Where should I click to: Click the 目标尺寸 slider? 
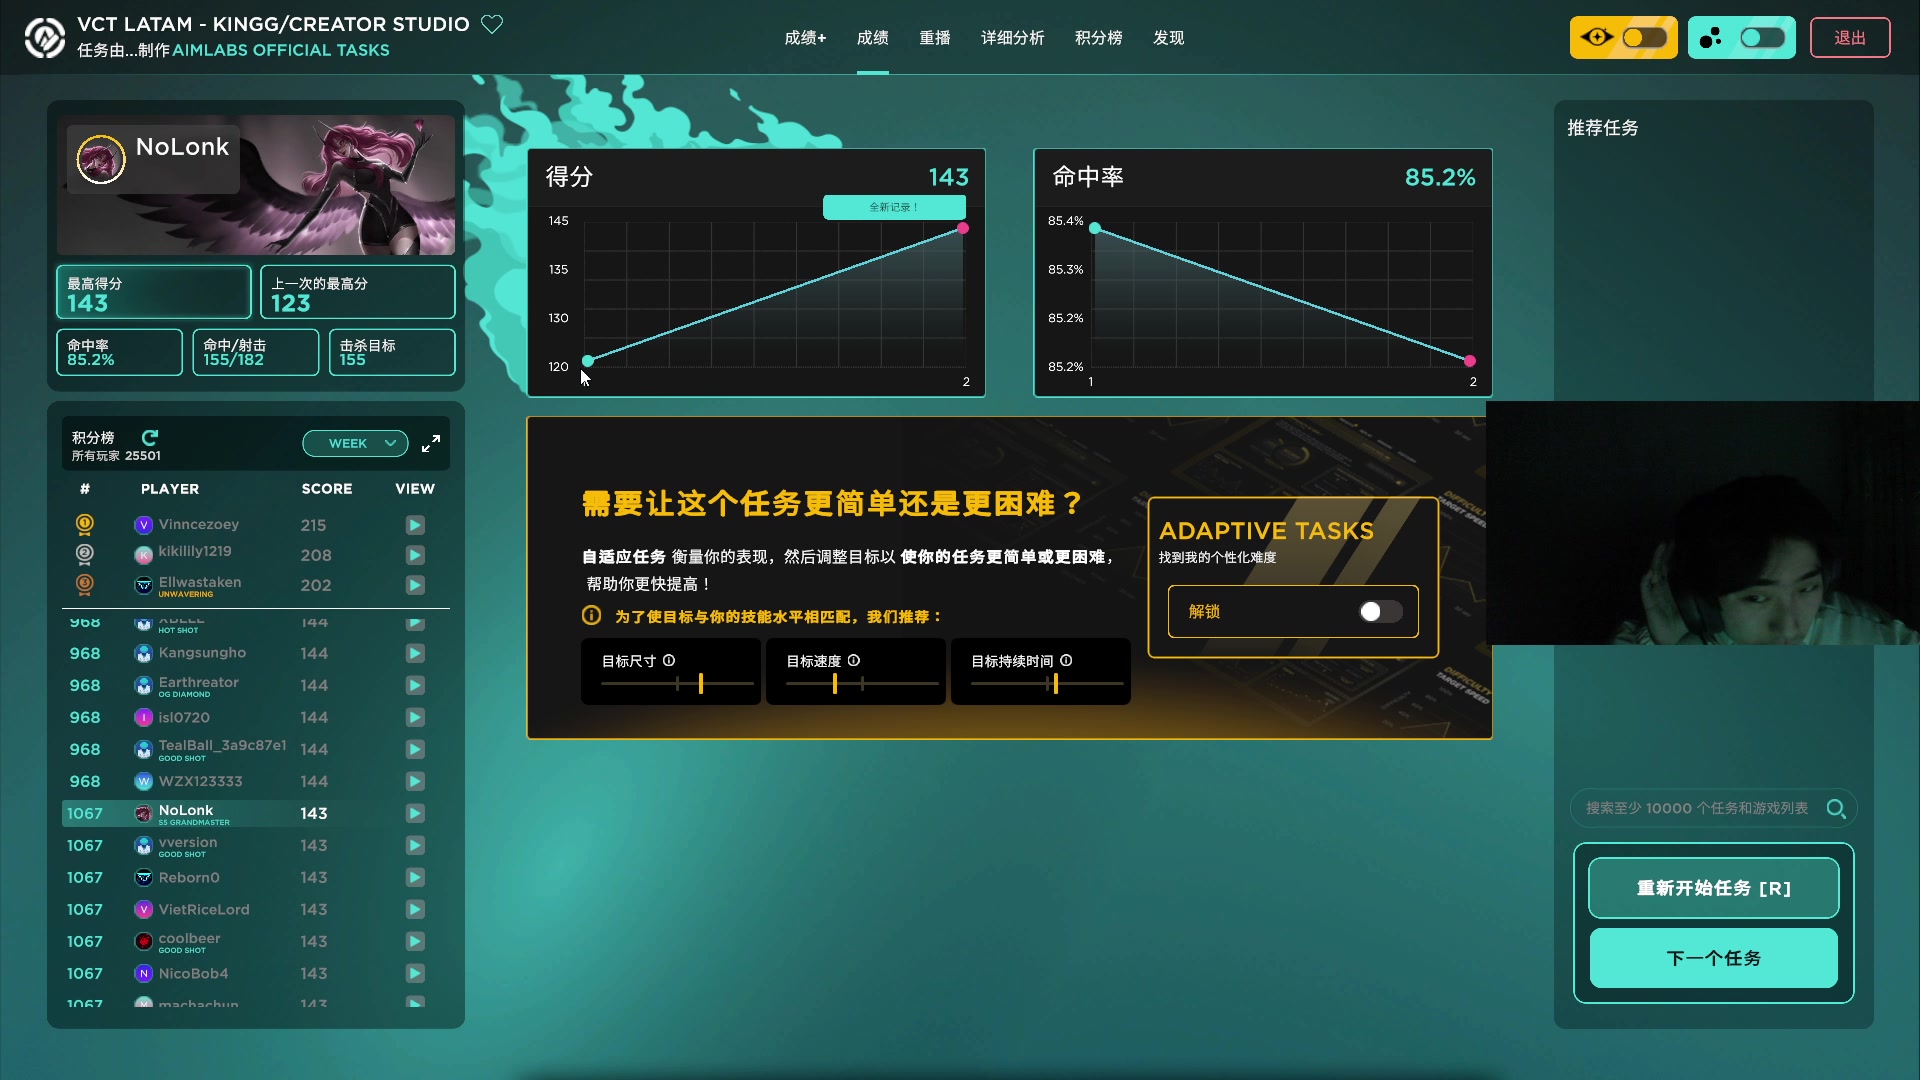678,684
